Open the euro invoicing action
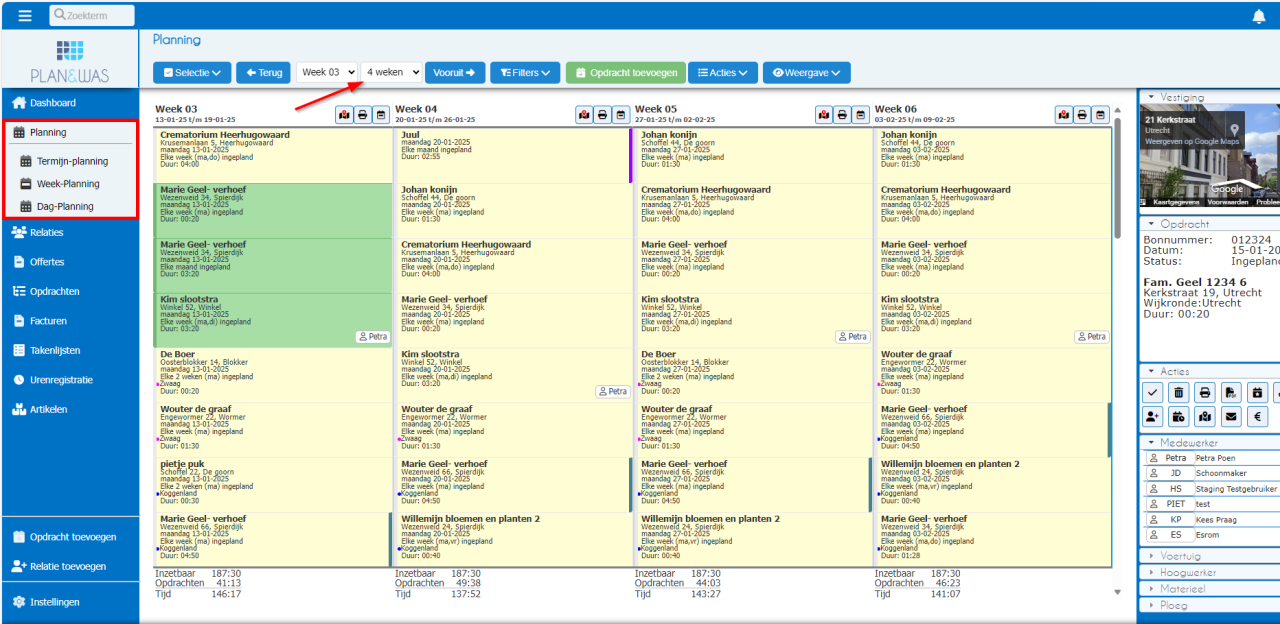 click(1257, 417)
